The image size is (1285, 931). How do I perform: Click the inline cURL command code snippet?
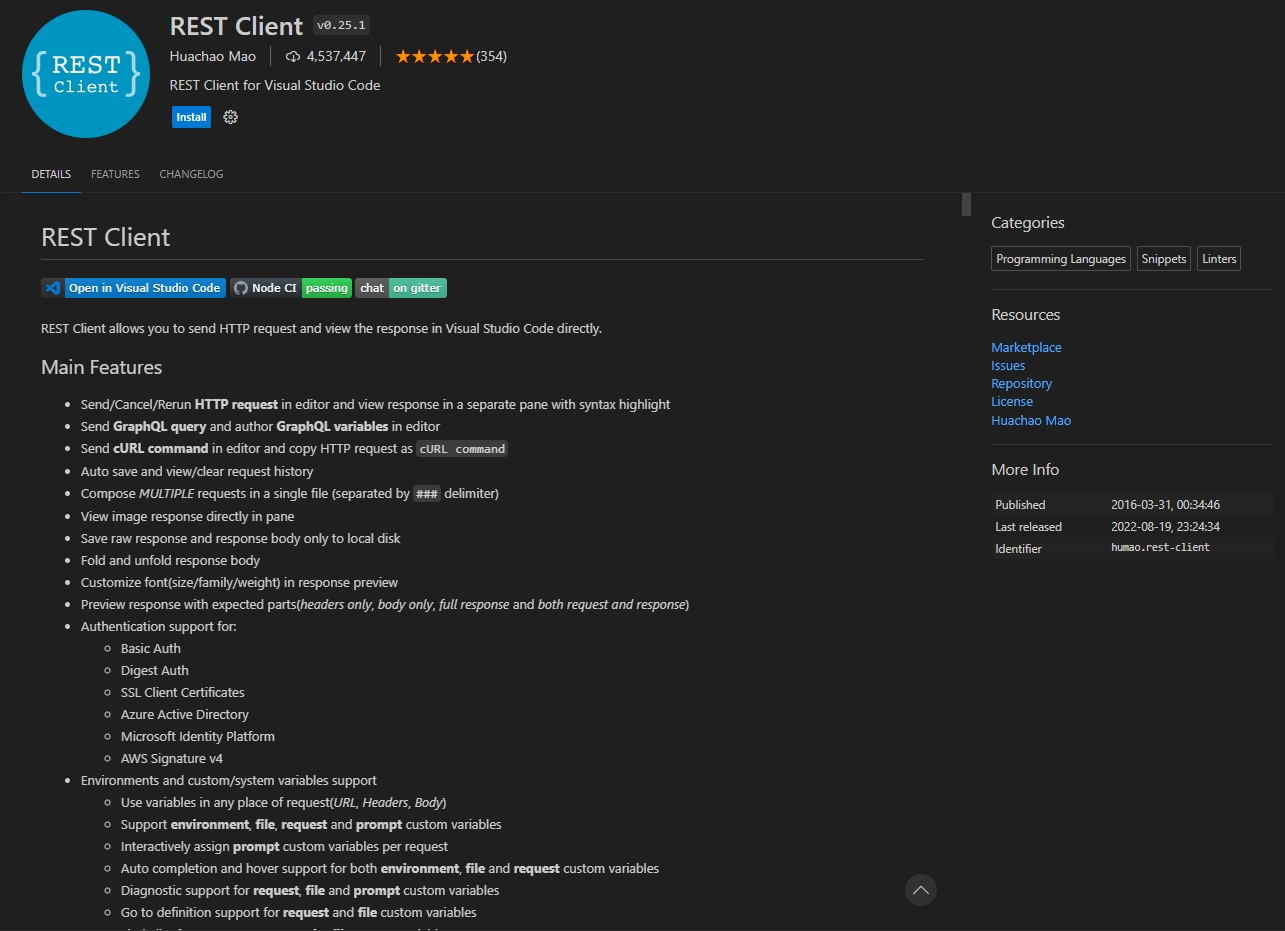click(462, 449)
